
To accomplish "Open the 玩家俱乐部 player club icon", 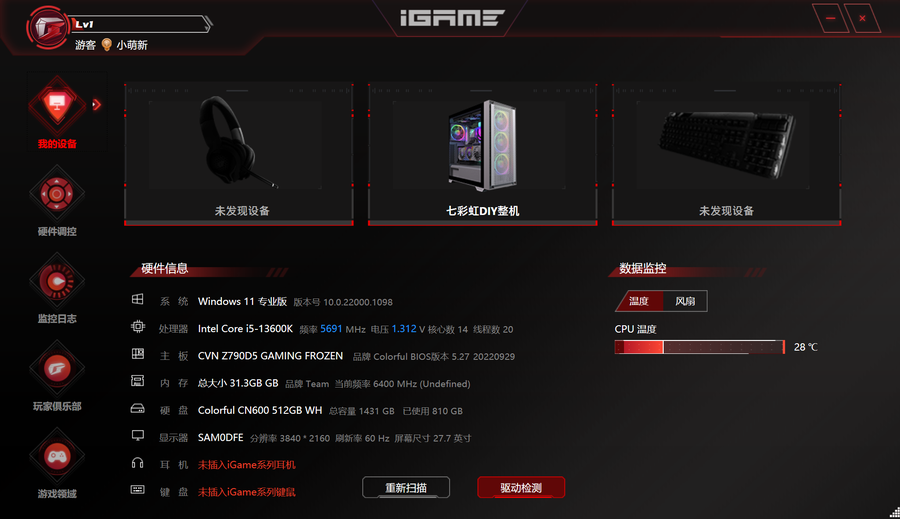I will click(x=57, y=369).
